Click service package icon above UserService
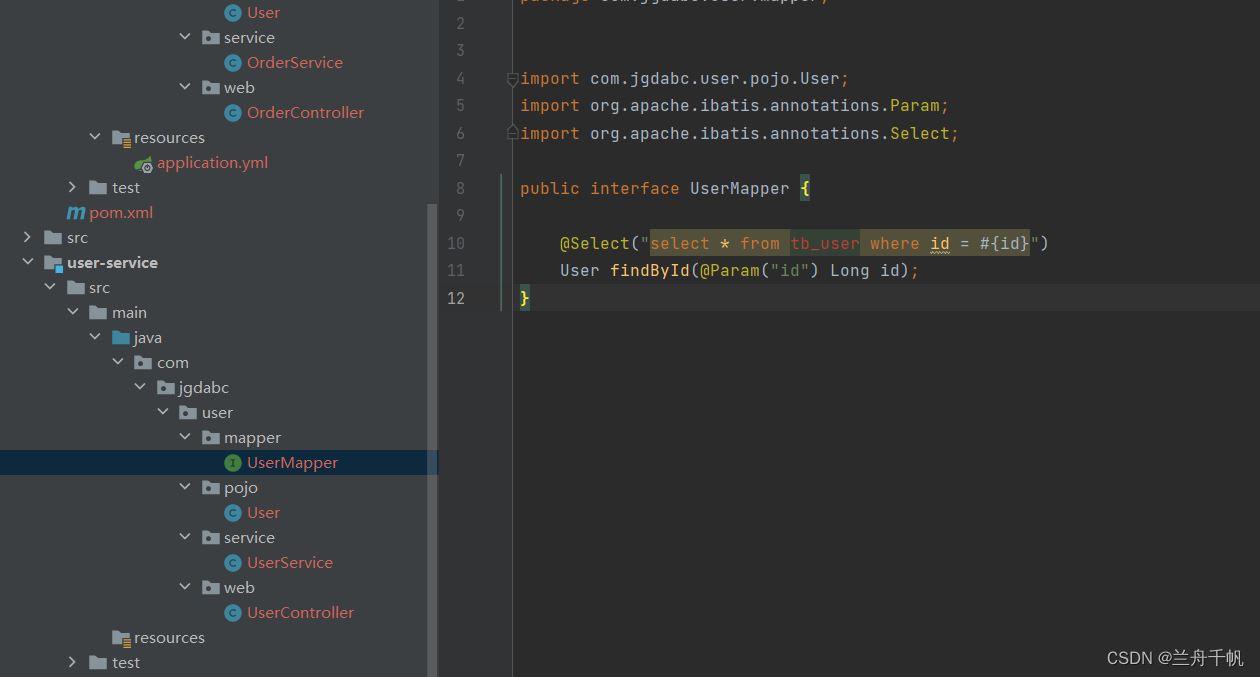The width and height of the screenshot is (1260, 677). (210, 538)
